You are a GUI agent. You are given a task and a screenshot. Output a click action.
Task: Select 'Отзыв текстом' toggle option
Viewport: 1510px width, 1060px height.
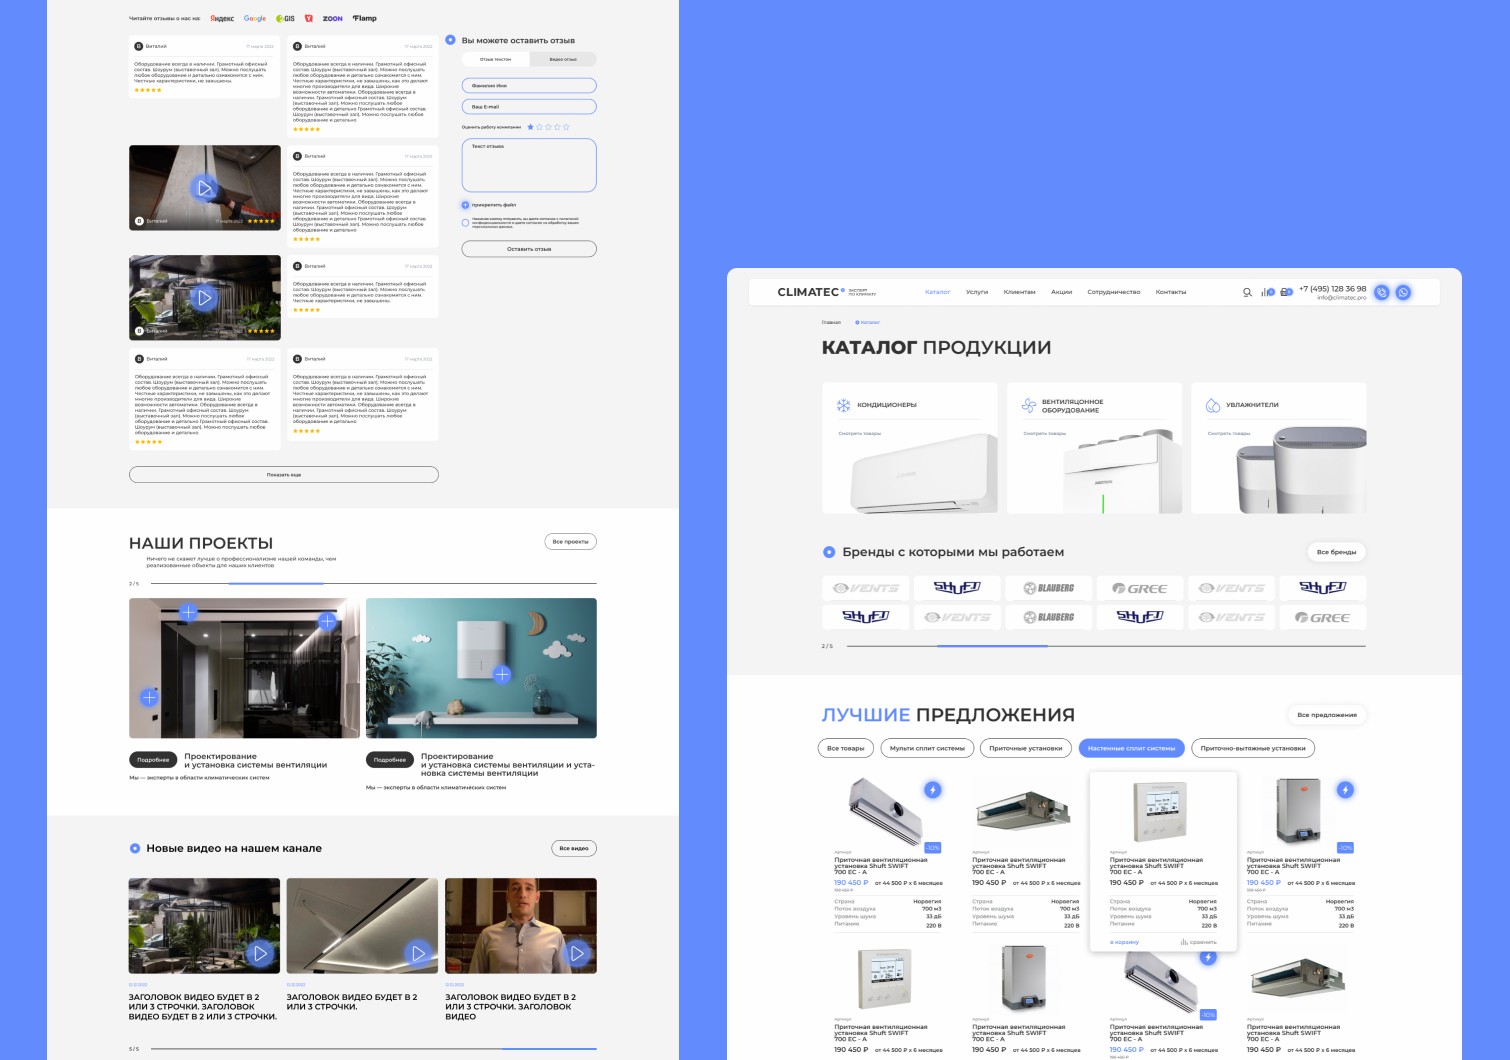pyautogui.click(x=495, y=59)
